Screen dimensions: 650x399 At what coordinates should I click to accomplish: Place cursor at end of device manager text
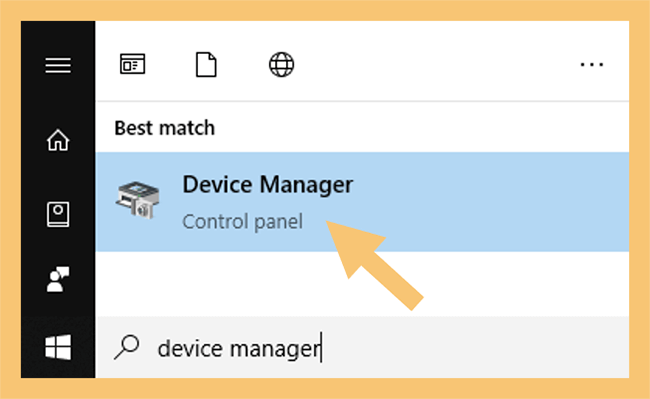pyautogui.click(x=321, y=348)
